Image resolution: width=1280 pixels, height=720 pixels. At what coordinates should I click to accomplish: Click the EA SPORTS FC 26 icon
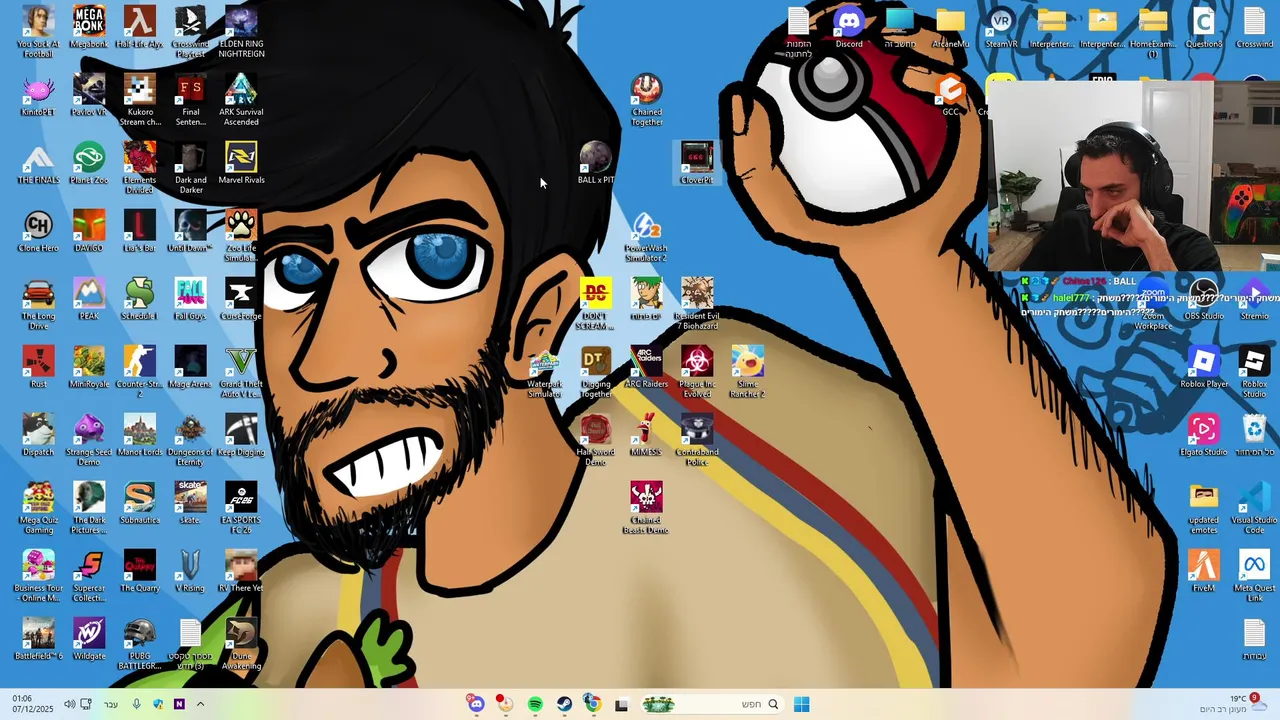click(x=241, y=508)
